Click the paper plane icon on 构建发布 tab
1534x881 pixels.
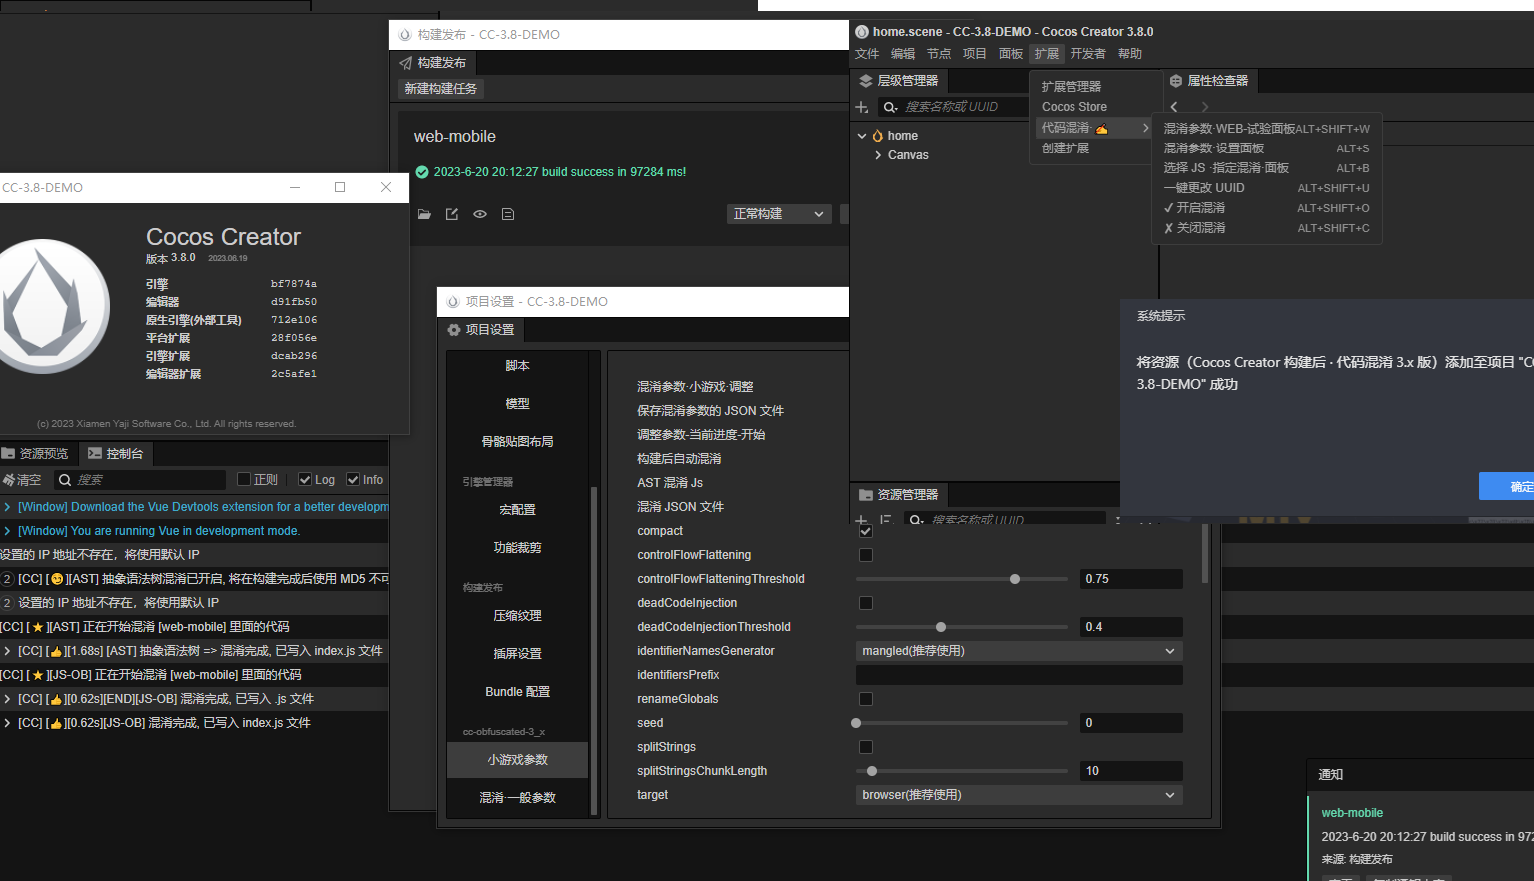(x=406, y=63)
